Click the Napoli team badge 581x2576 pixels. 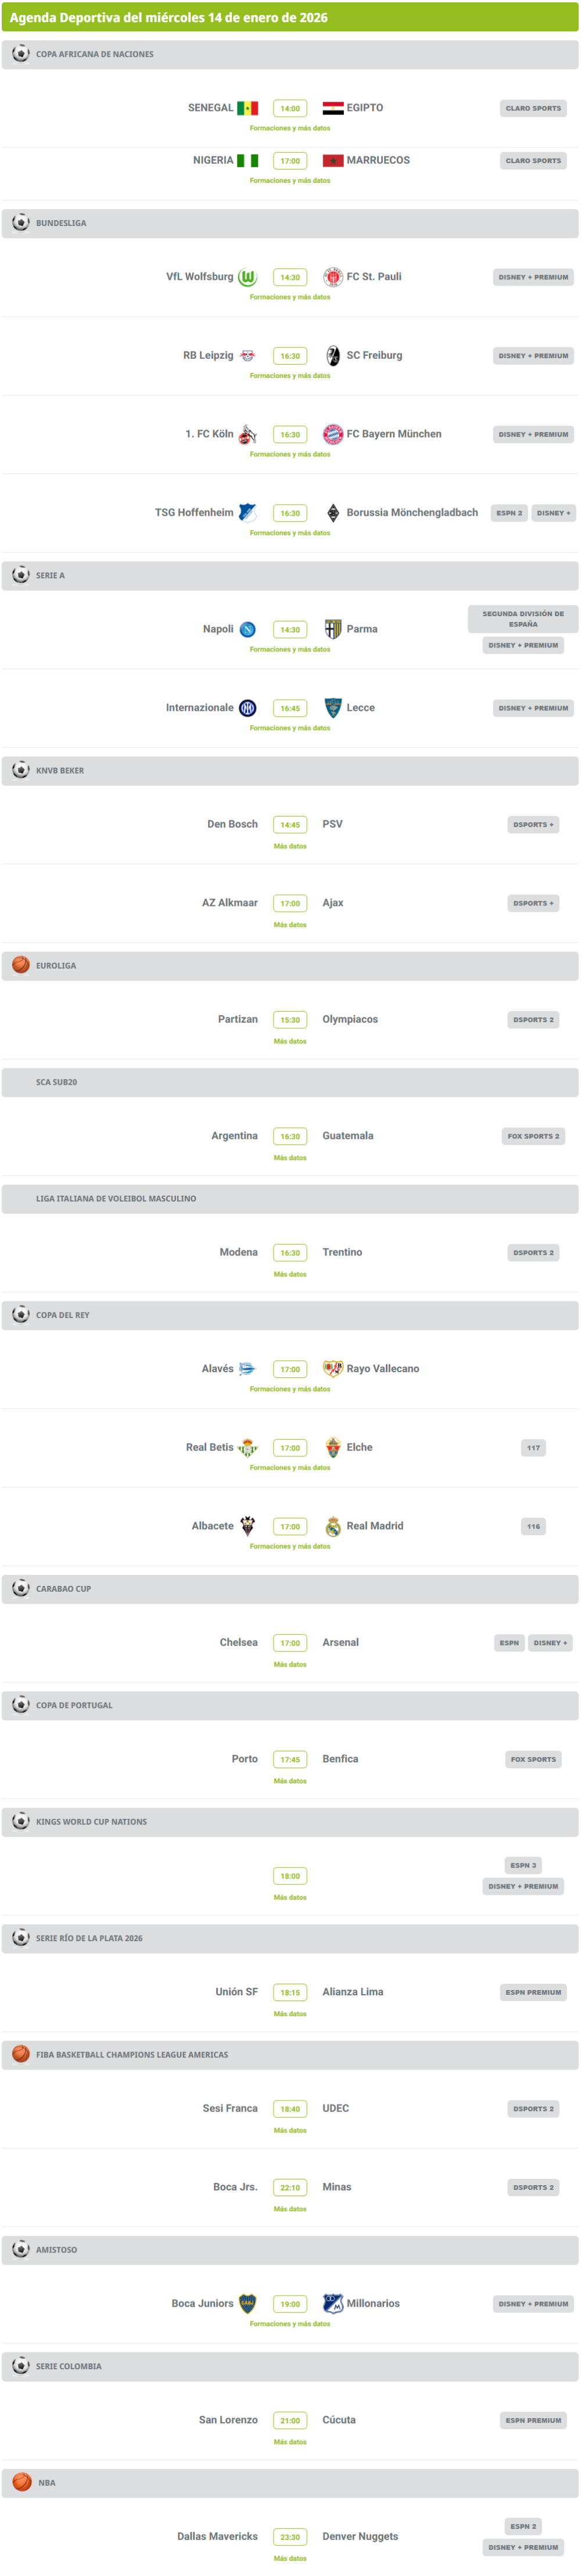coord(247,629)
